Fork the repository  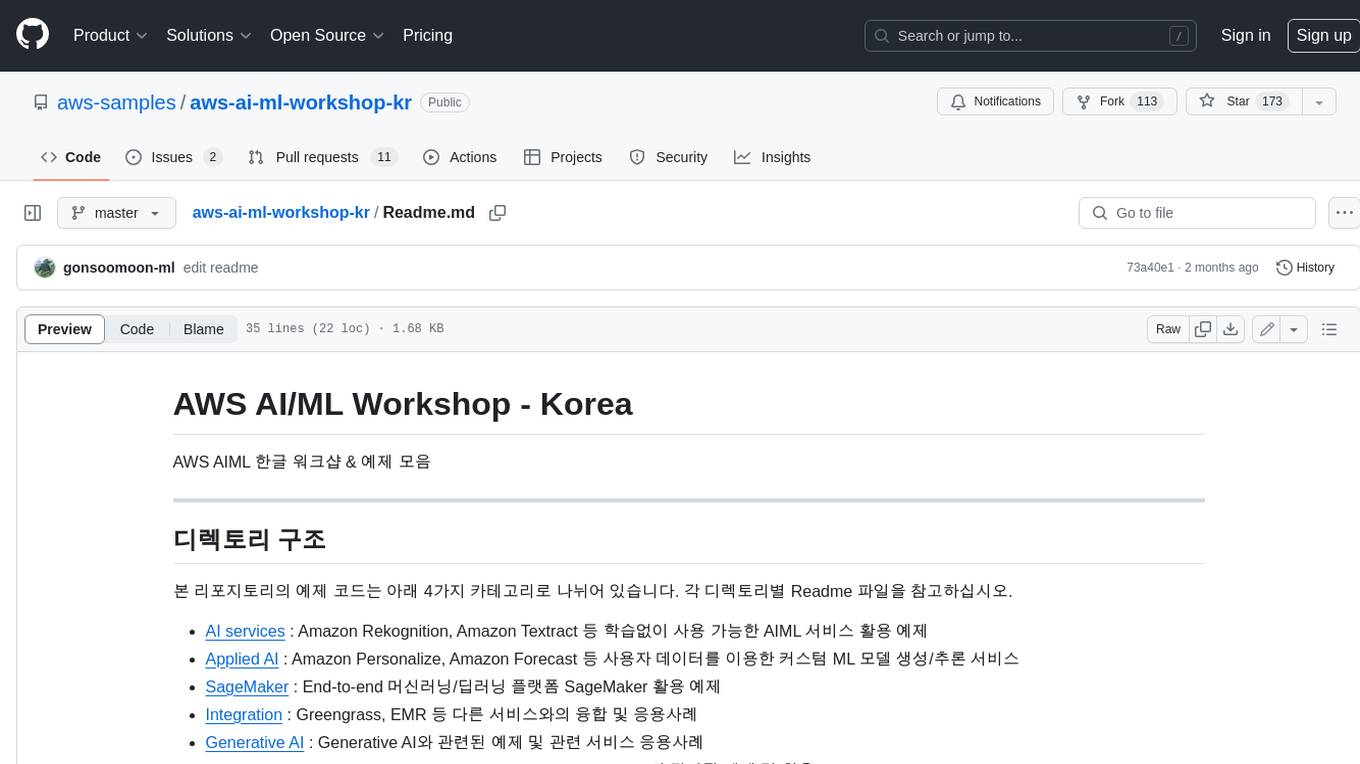pos(1118,102)
